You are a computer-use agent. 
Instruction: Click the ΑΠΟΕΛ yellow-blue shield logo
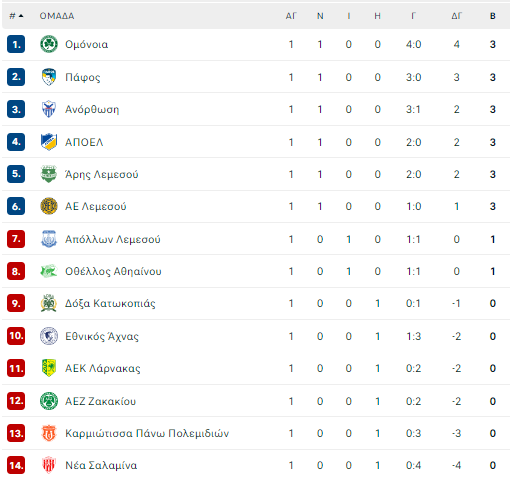pyautogui.click(x=49, y=142)
